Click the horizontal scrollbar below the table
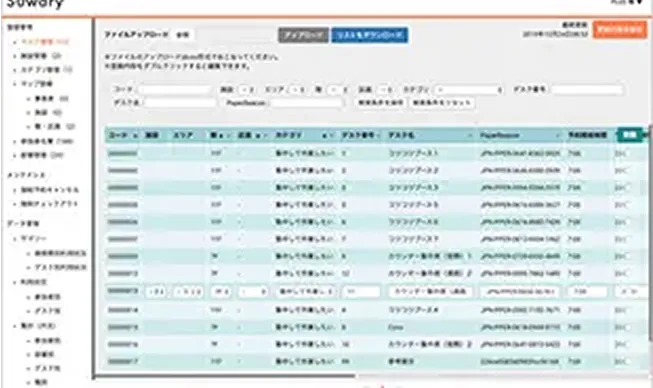653x388 pixels. (x=225, y=376)
